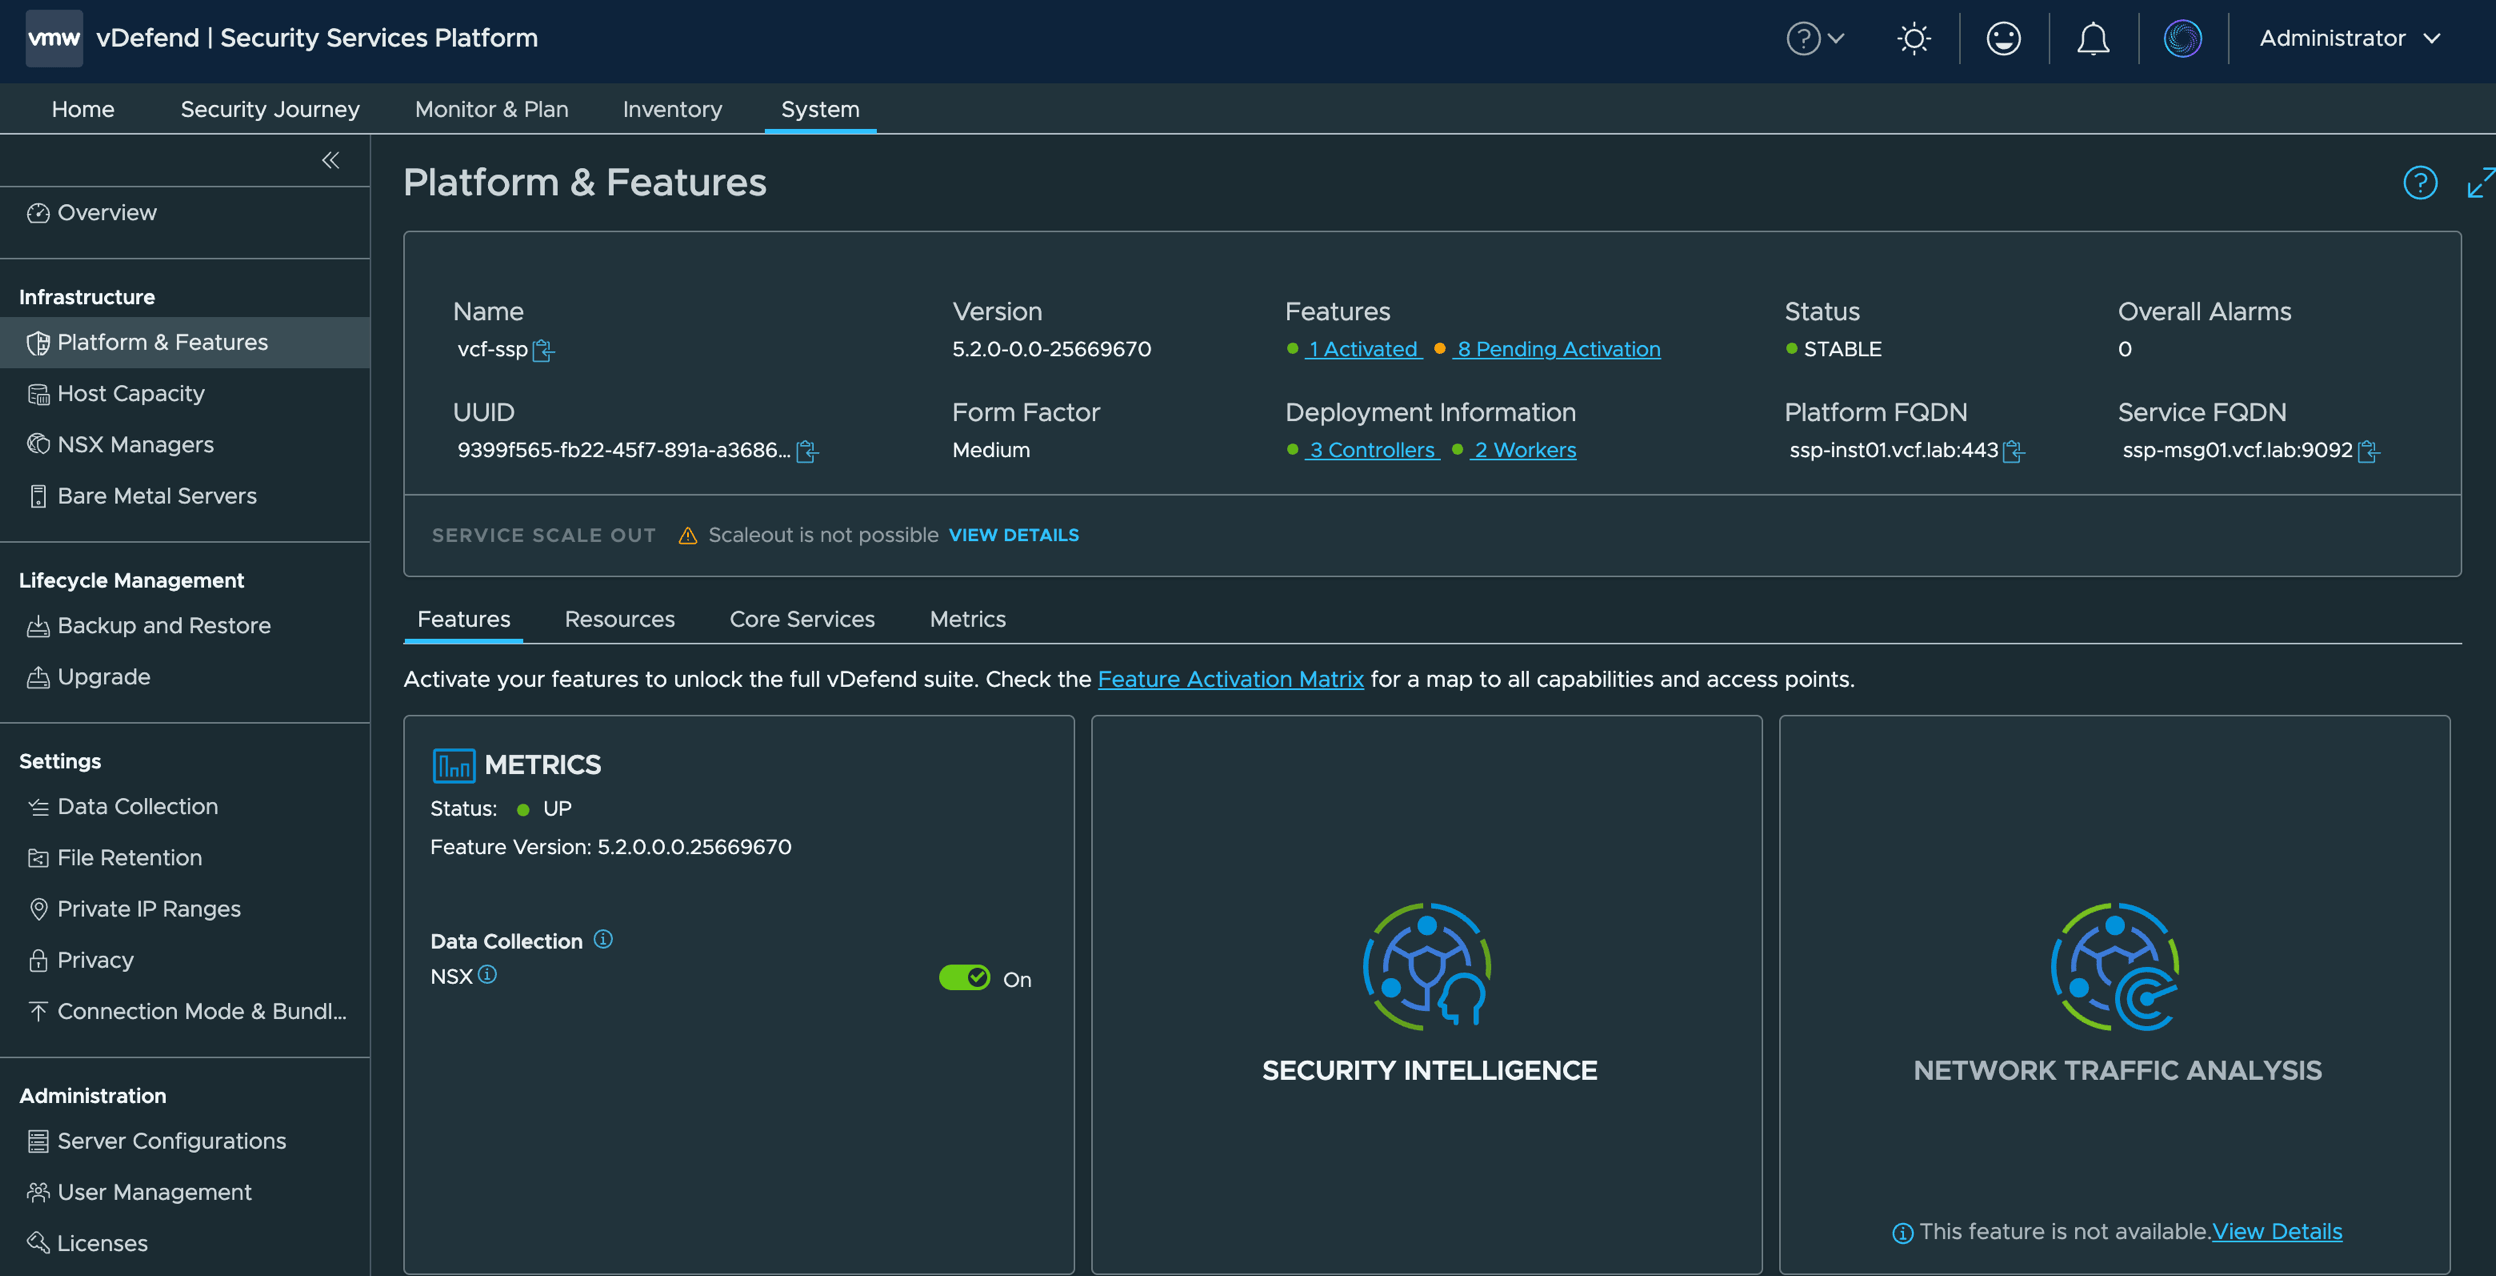The height and width of the screenshot is (1276, 2496).
Task: Open the notifications bell
Action: point(2093,39)
